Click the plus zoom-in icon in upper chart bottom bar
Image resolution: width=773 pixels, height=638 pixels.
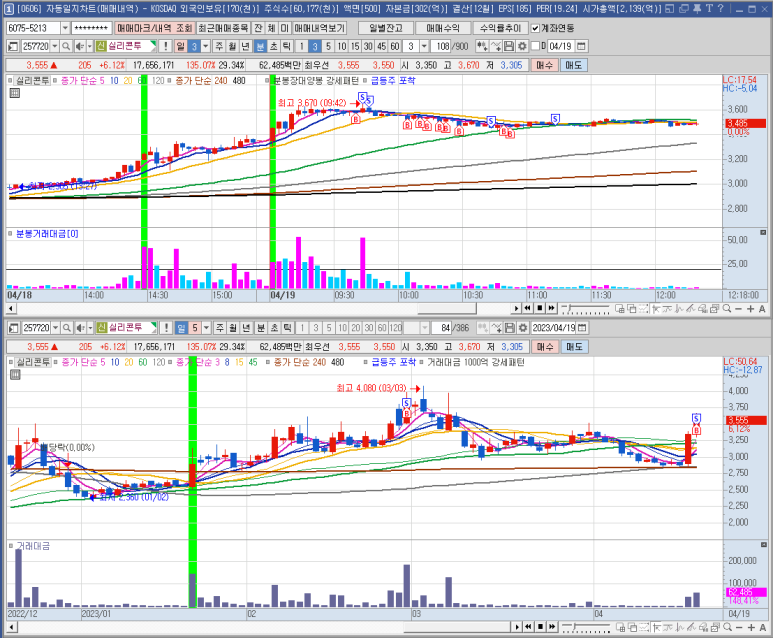tap(750, 309)
